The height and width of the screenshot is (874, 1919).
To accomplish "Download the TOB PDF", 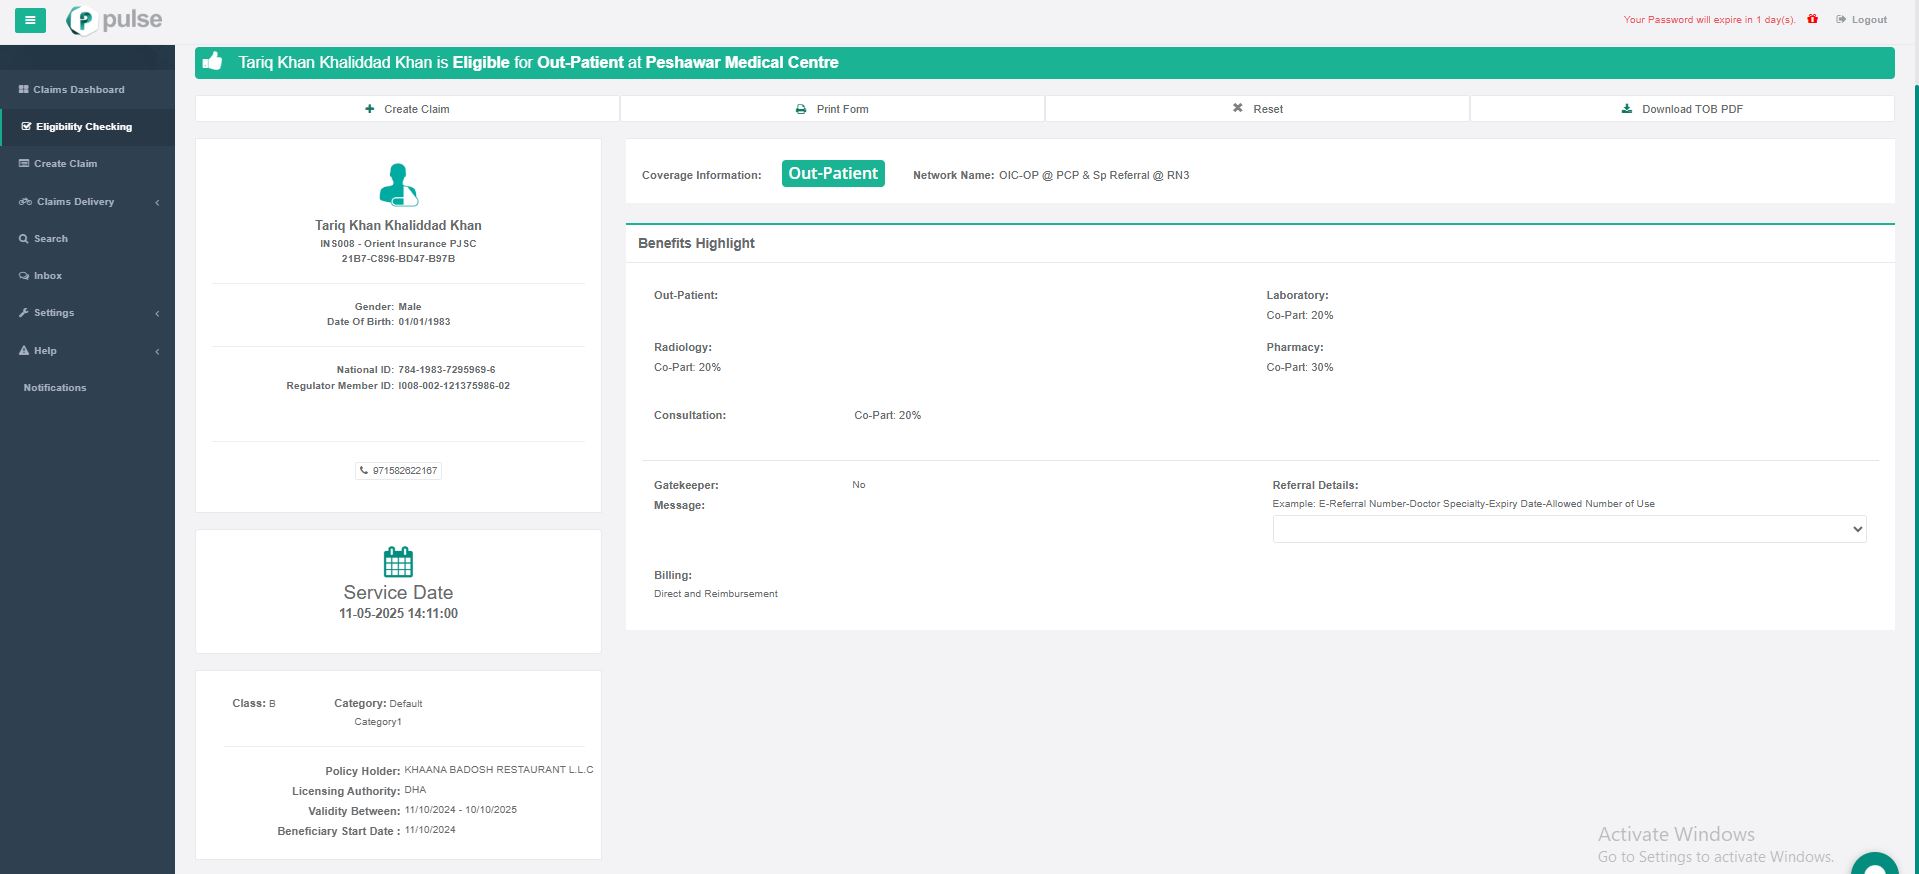I will click(x=1682, y=109).
